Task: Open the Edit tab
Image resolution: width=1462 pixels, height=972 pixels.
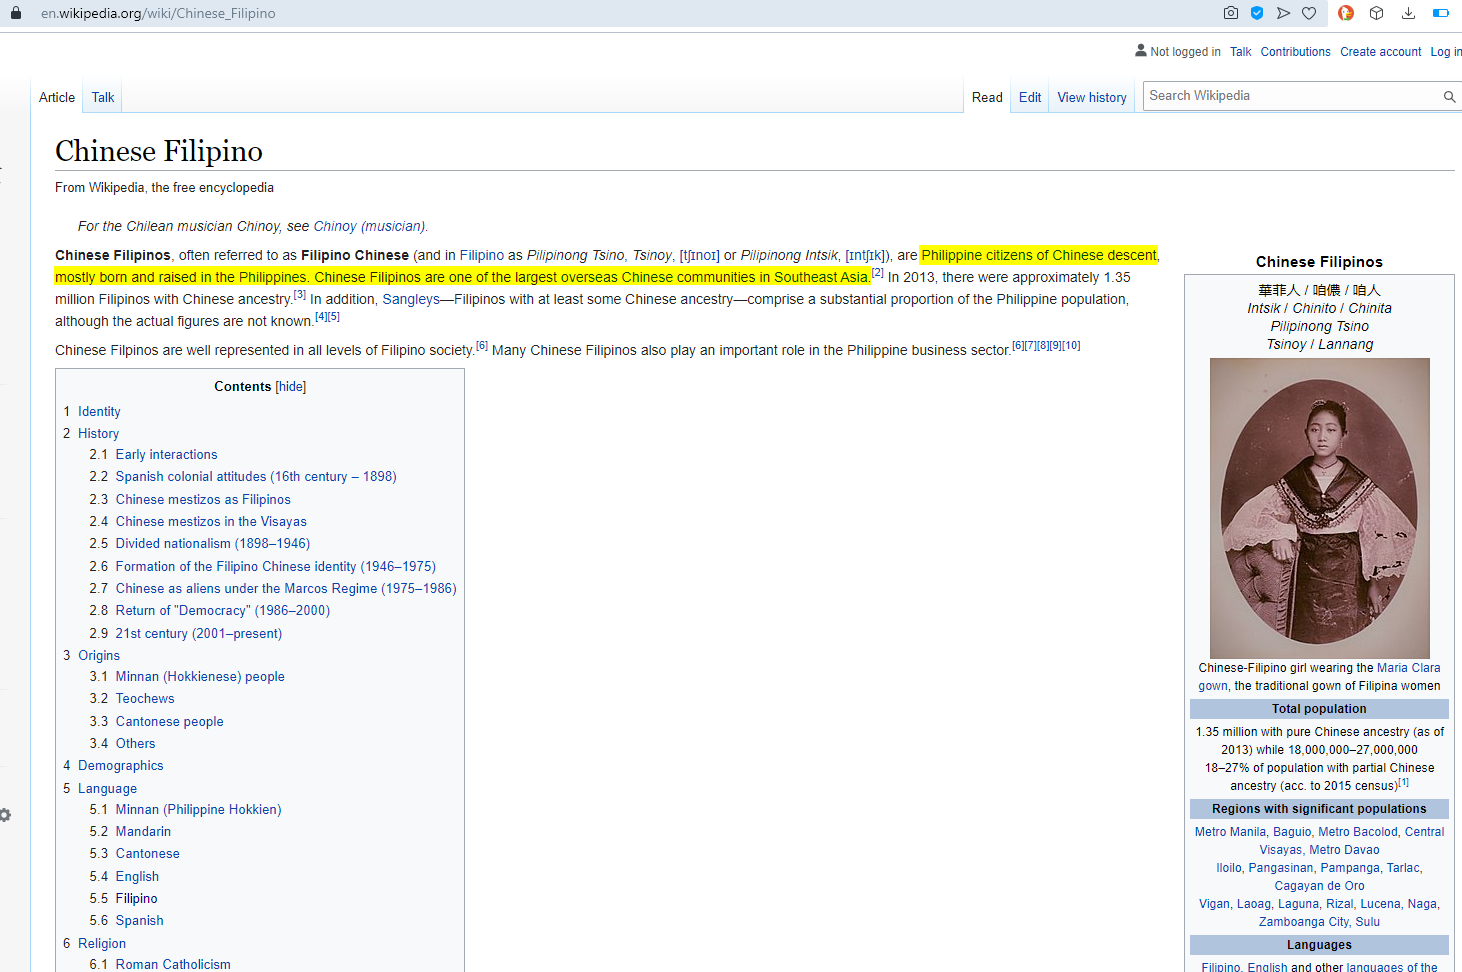Action: [1030, 97]
